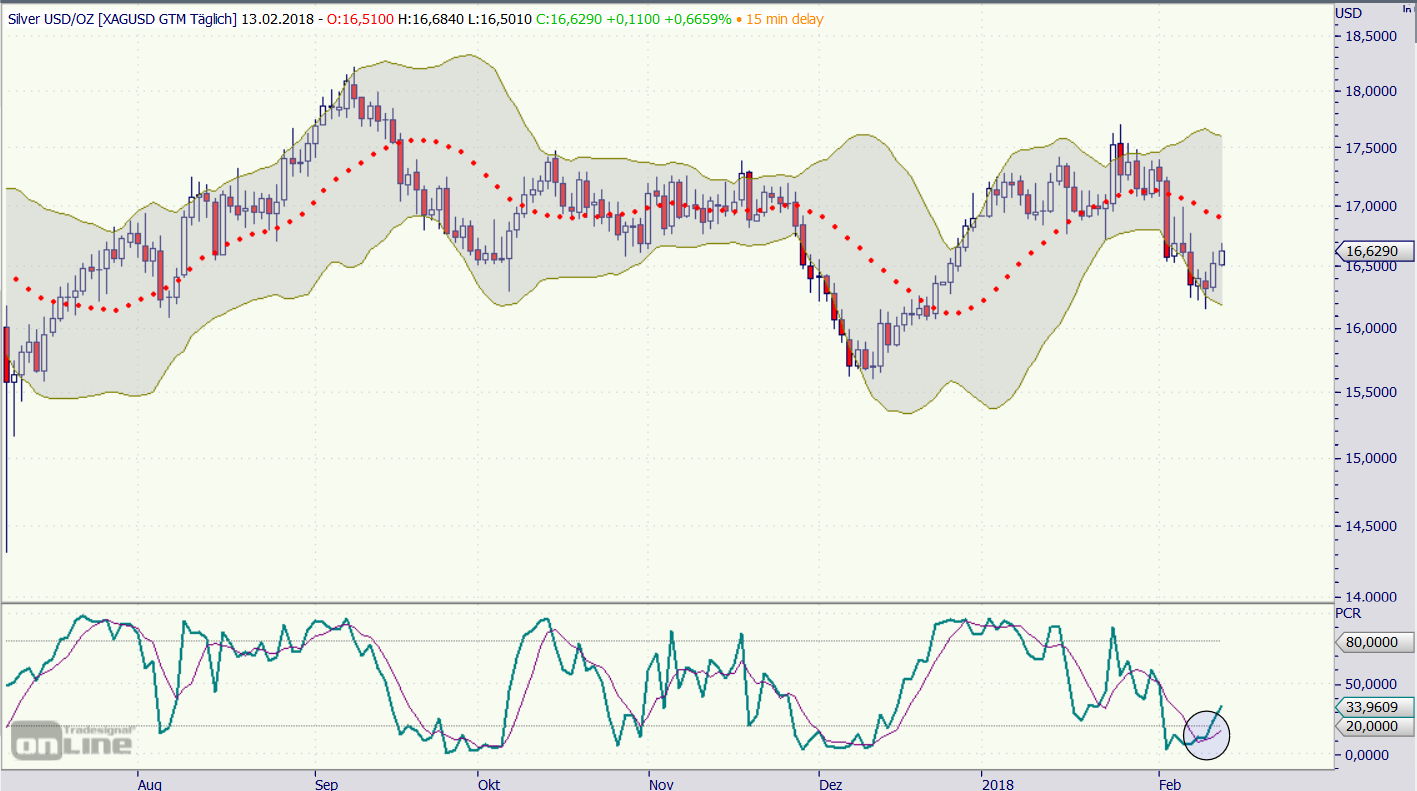Click 'Feb' on the time axis
The height and width of the screenshot is (791, 1417).
1167,784
